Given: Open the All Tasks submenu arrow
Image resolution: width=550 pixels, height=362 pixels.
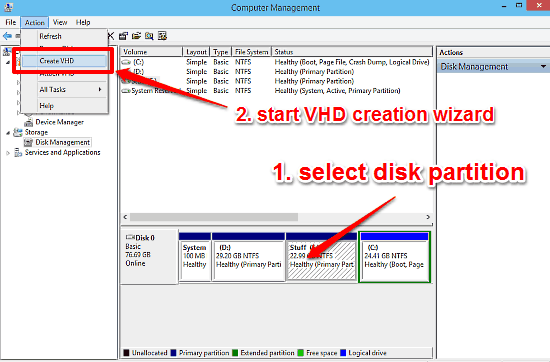Looking at the screenshot, I should click(x=100, y=89).
